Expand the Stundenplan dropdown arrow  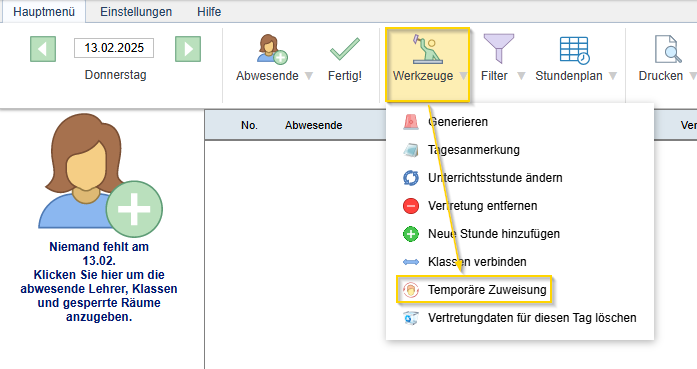(x=613, y=76)
